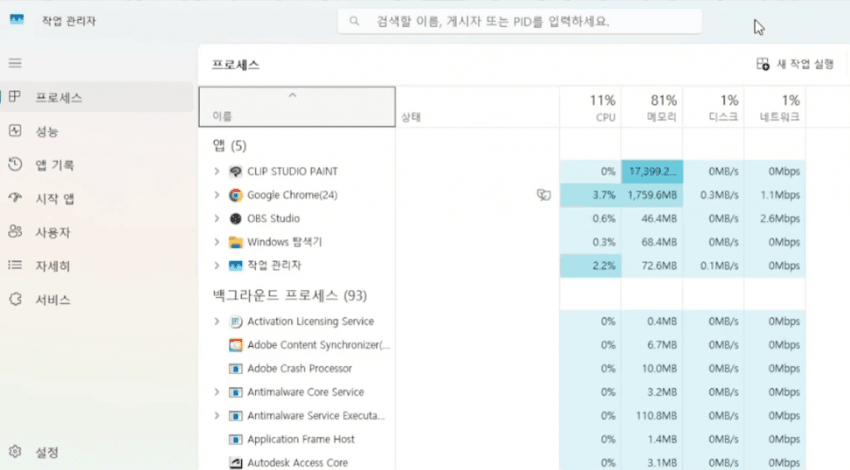
Task: Click the 2.2% CPU cell
Action: pyautogui.click(x=590, y=266)
